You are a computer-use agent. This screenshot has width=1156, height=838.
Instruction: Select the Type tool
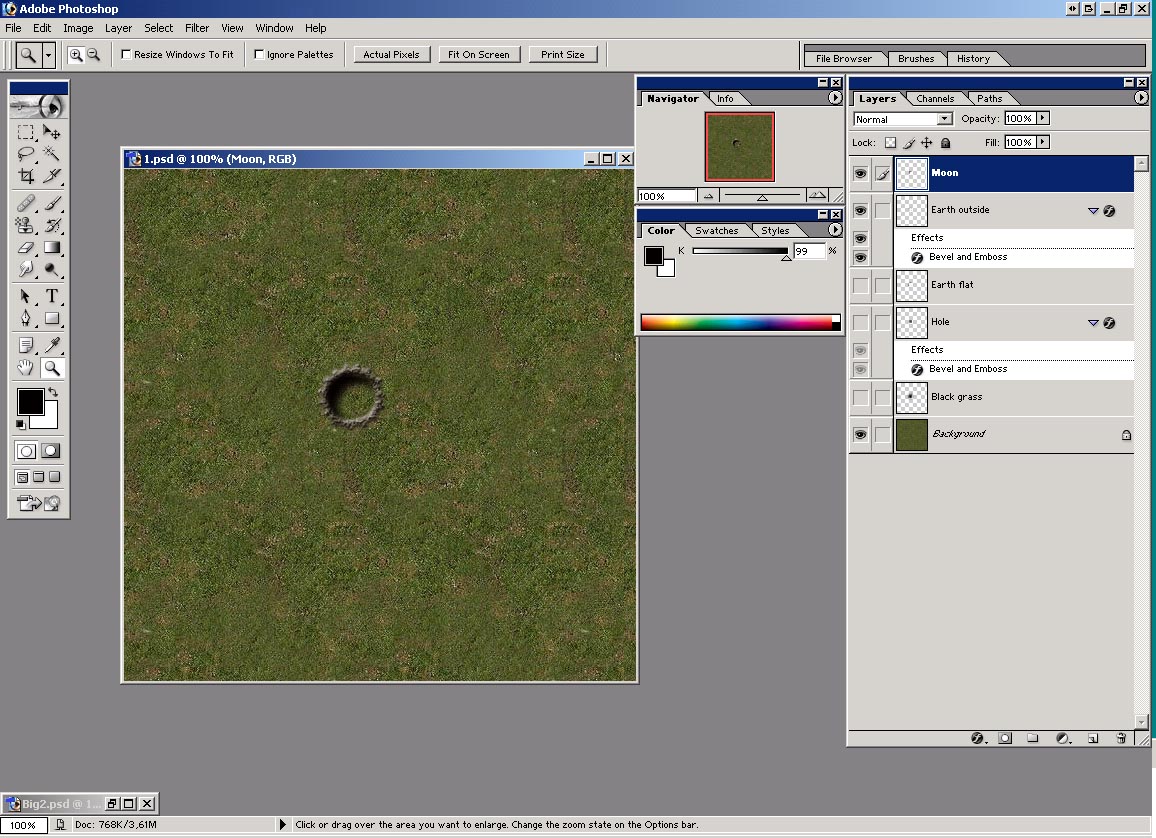tap(52, 296)
